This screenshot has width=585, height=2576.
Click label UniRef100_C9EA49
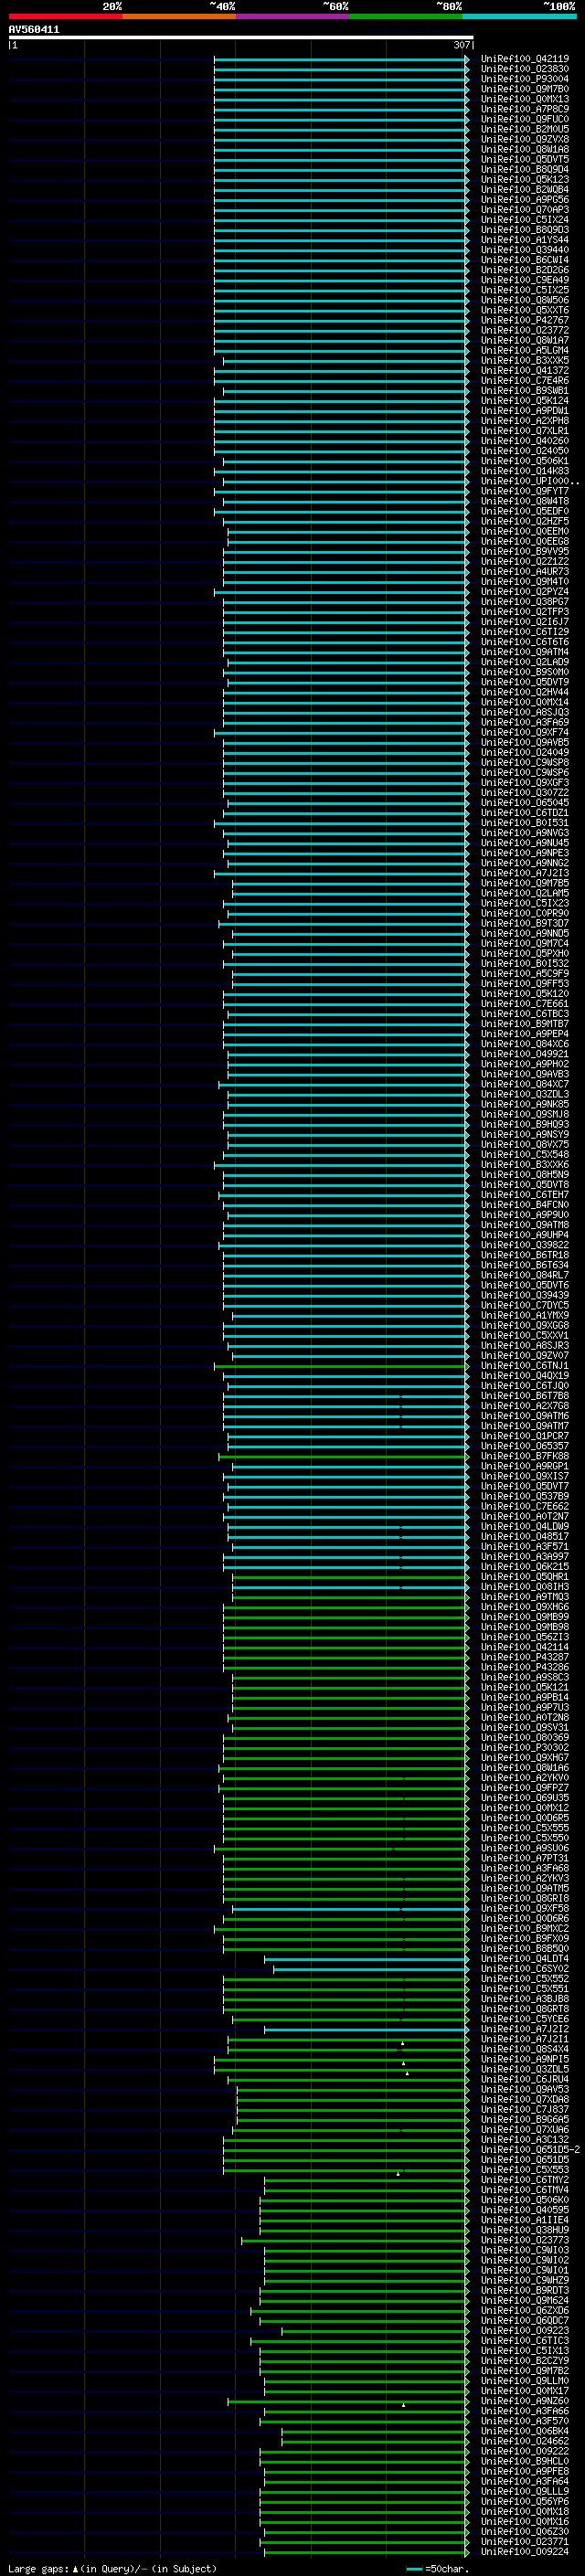[525, 280]
